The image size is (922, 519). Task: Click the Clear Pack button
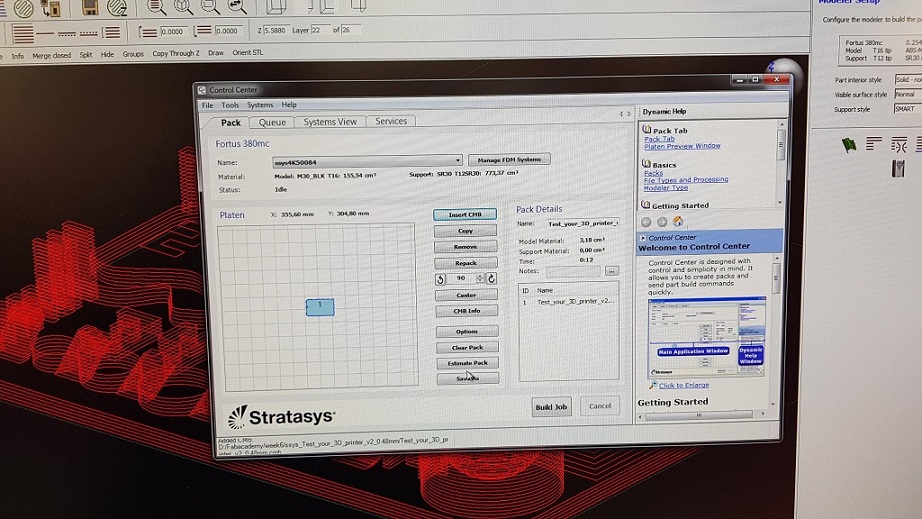click(467, 347)
